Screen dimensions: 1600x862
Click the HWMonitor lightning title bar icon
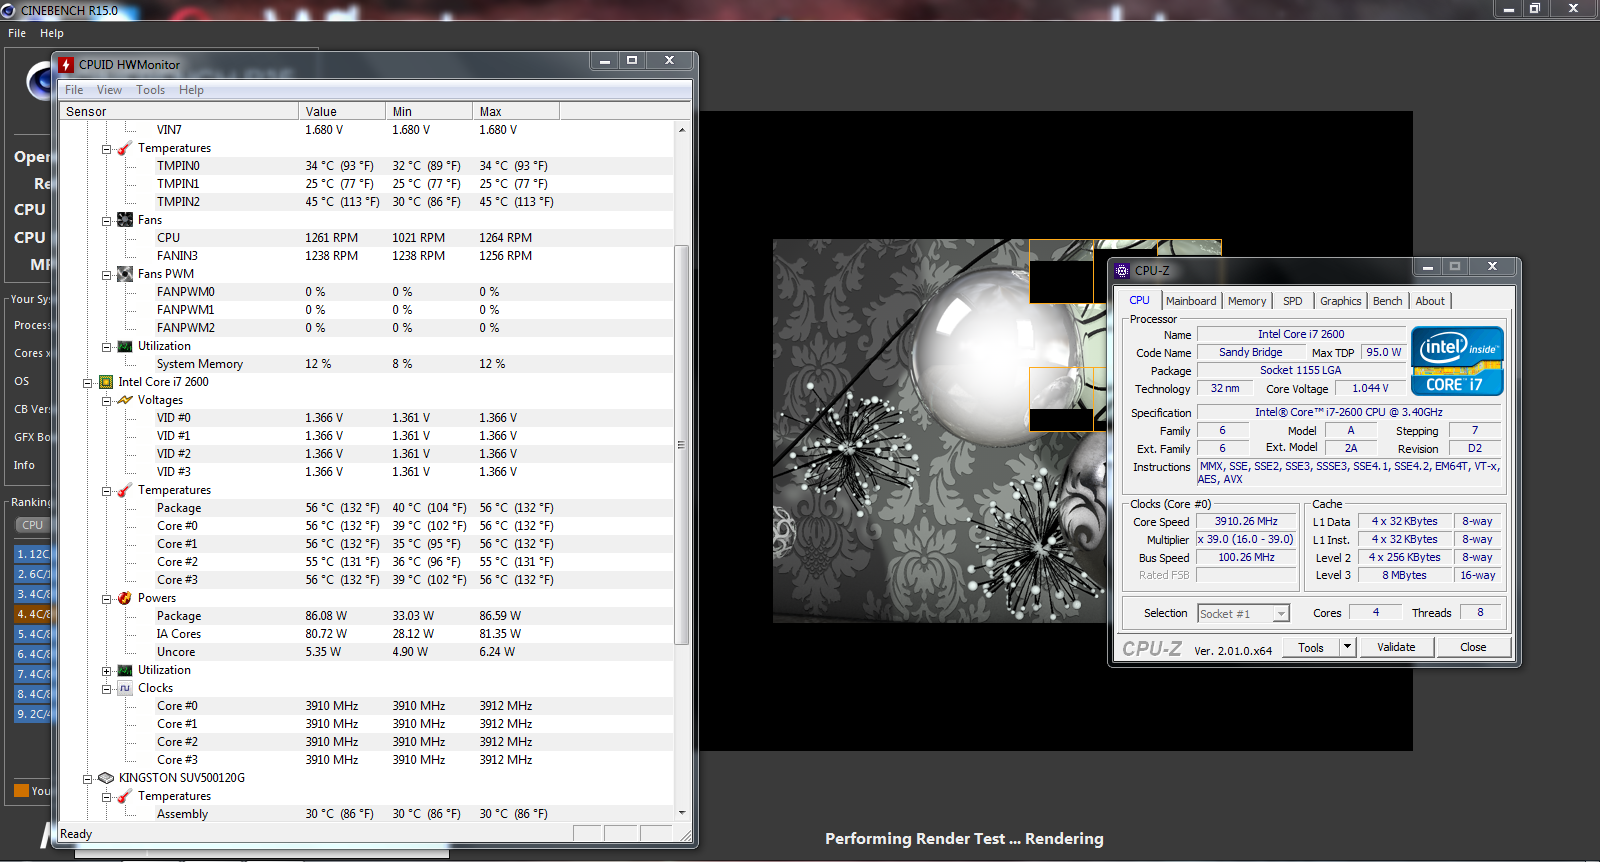[x=67, y=65]
